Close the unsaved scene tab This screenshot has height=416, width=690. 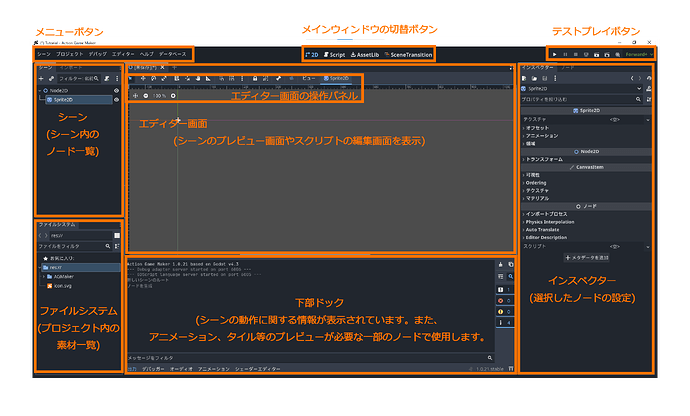pos(162,67)
